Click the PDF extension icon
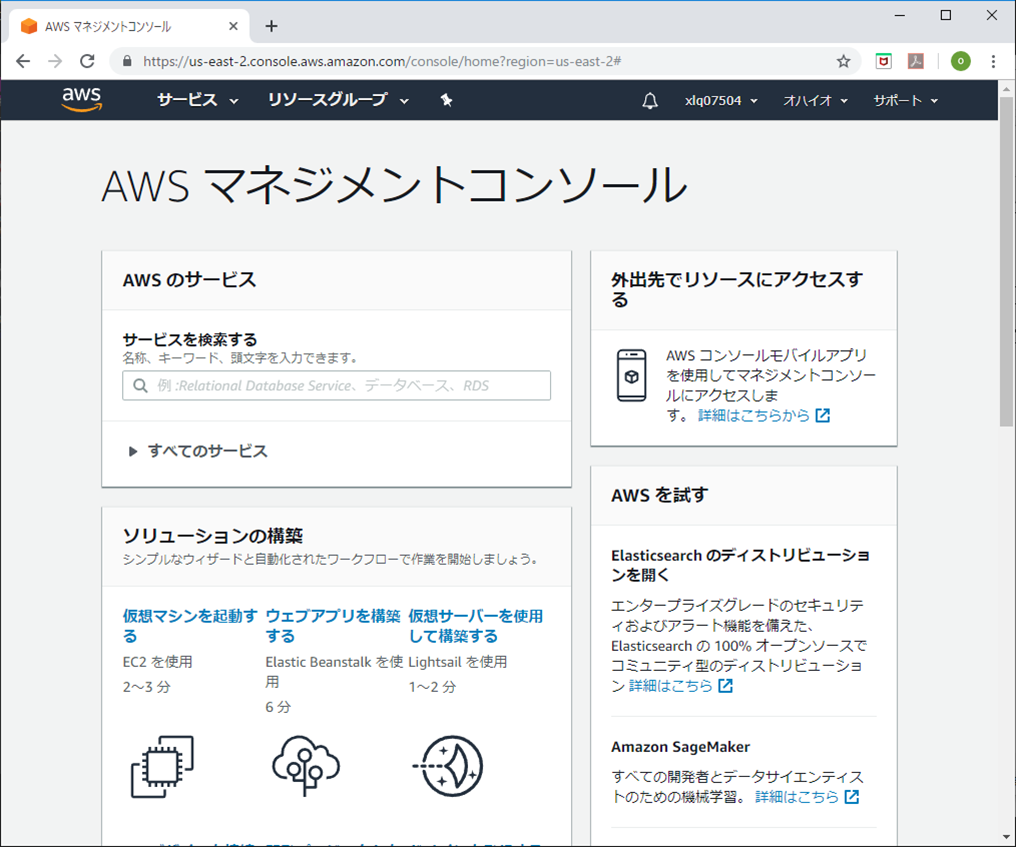 [x=916, y=62]
